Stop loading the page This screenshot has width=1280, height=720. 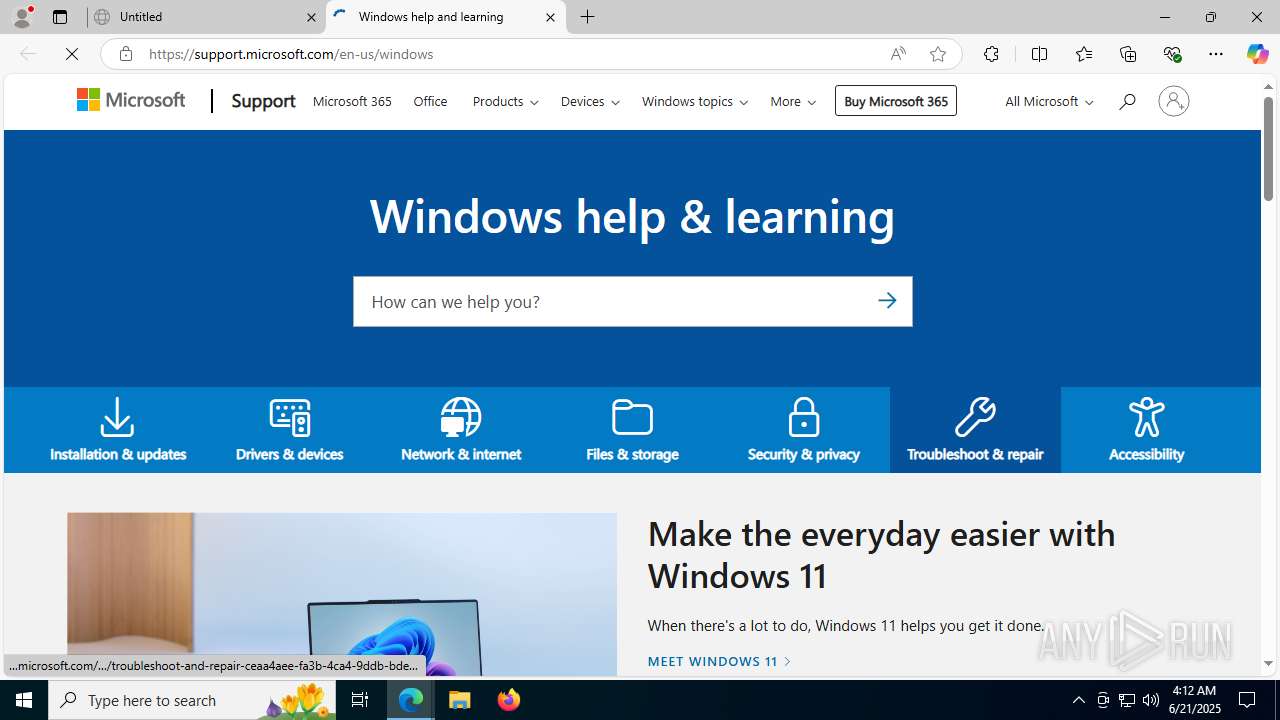coord(72,54)
